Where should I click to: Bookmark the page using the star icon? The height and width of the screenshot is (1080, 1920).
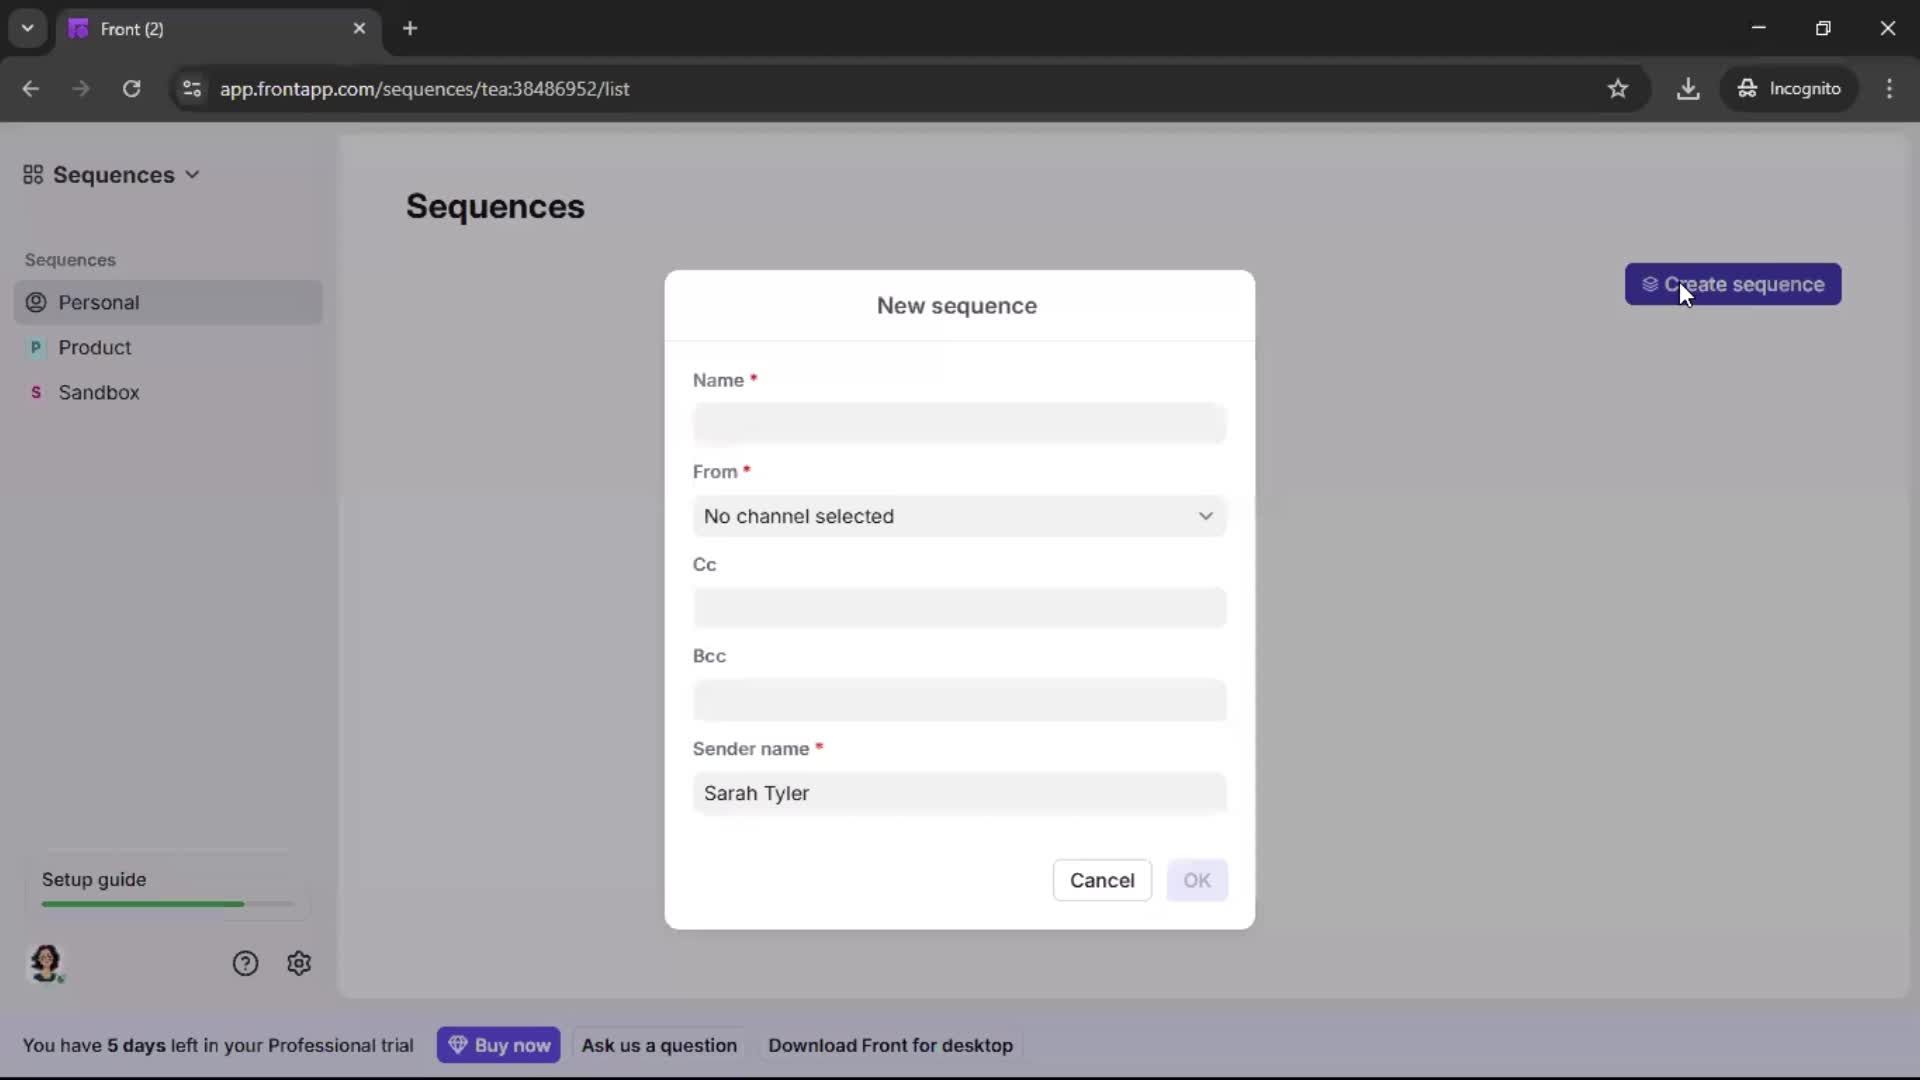1618,89
